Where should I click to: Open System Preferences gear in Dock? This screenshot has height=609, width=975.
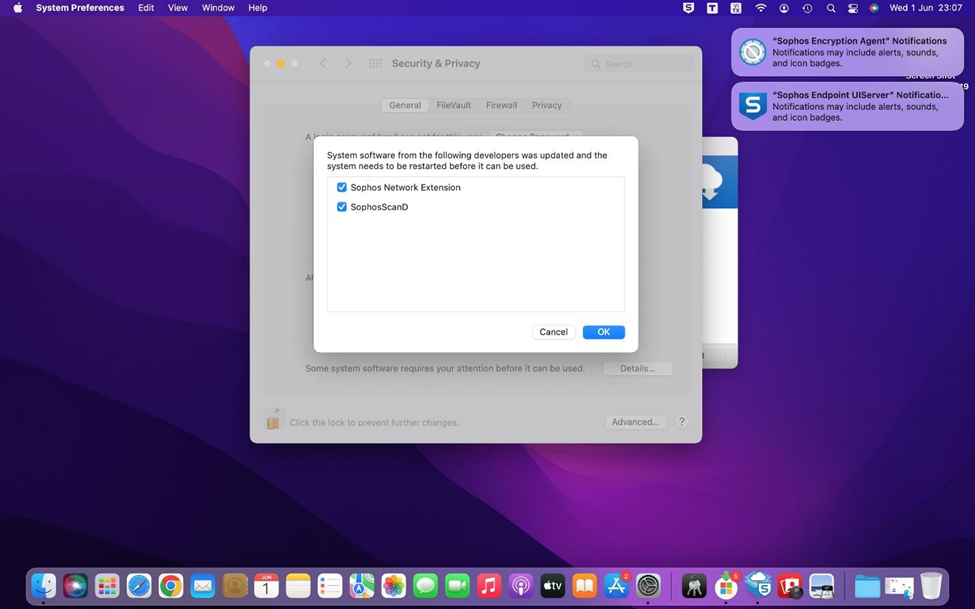tap(648, 586)
